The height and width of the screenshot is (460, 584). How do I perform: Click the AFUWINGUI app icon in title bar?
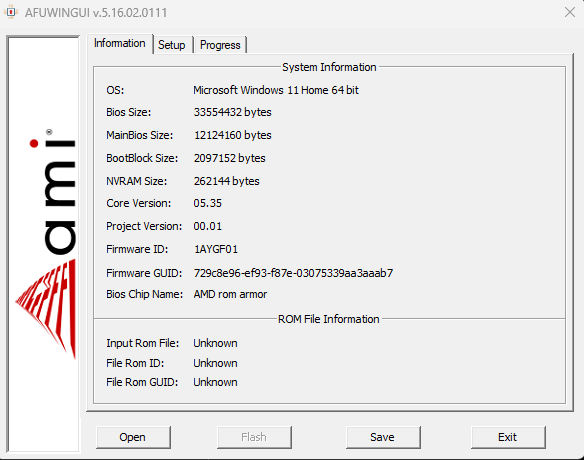coord(11,12)
